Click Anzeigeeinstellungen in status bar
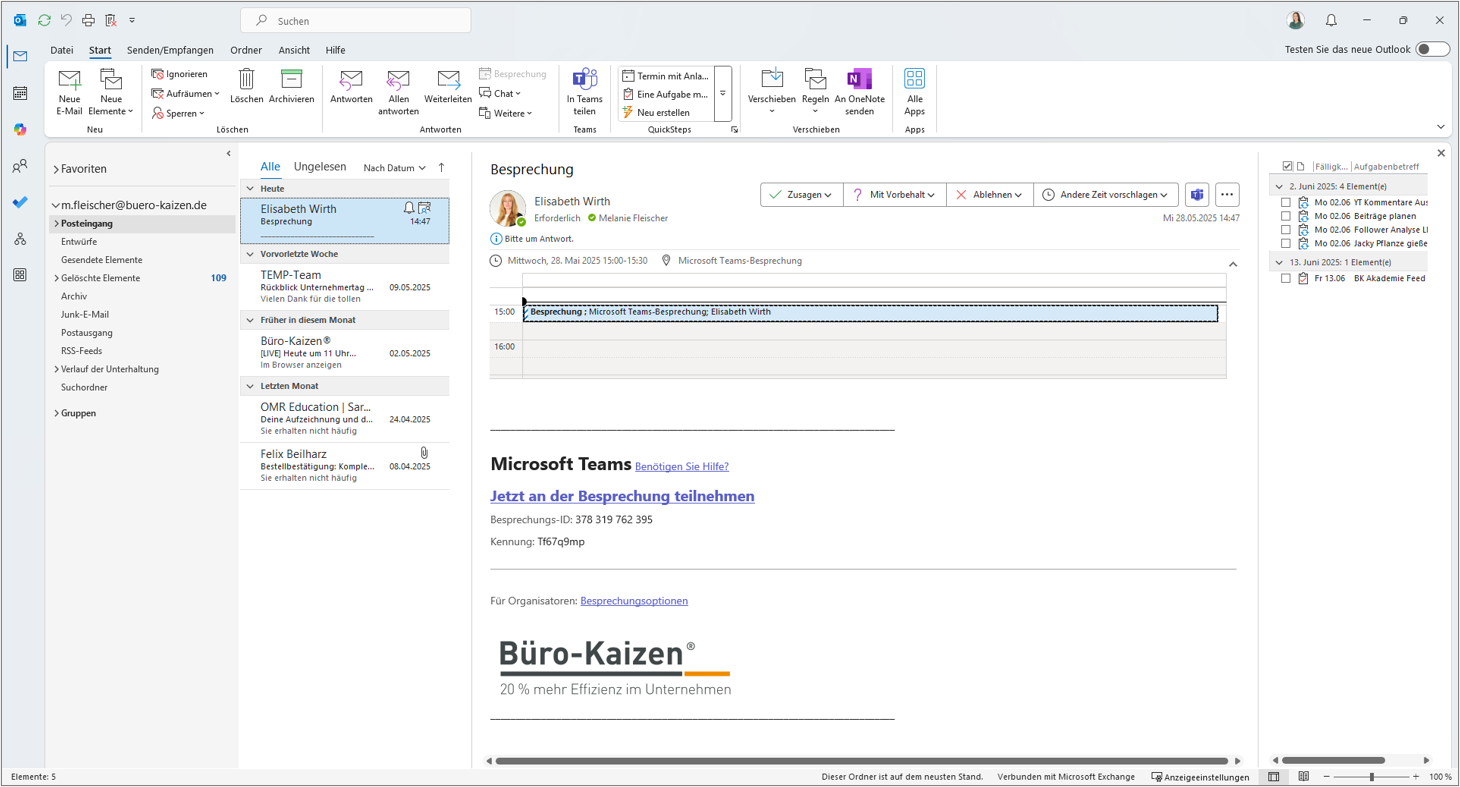The width and height of the screenshot is (1460, 787). 1200,777
